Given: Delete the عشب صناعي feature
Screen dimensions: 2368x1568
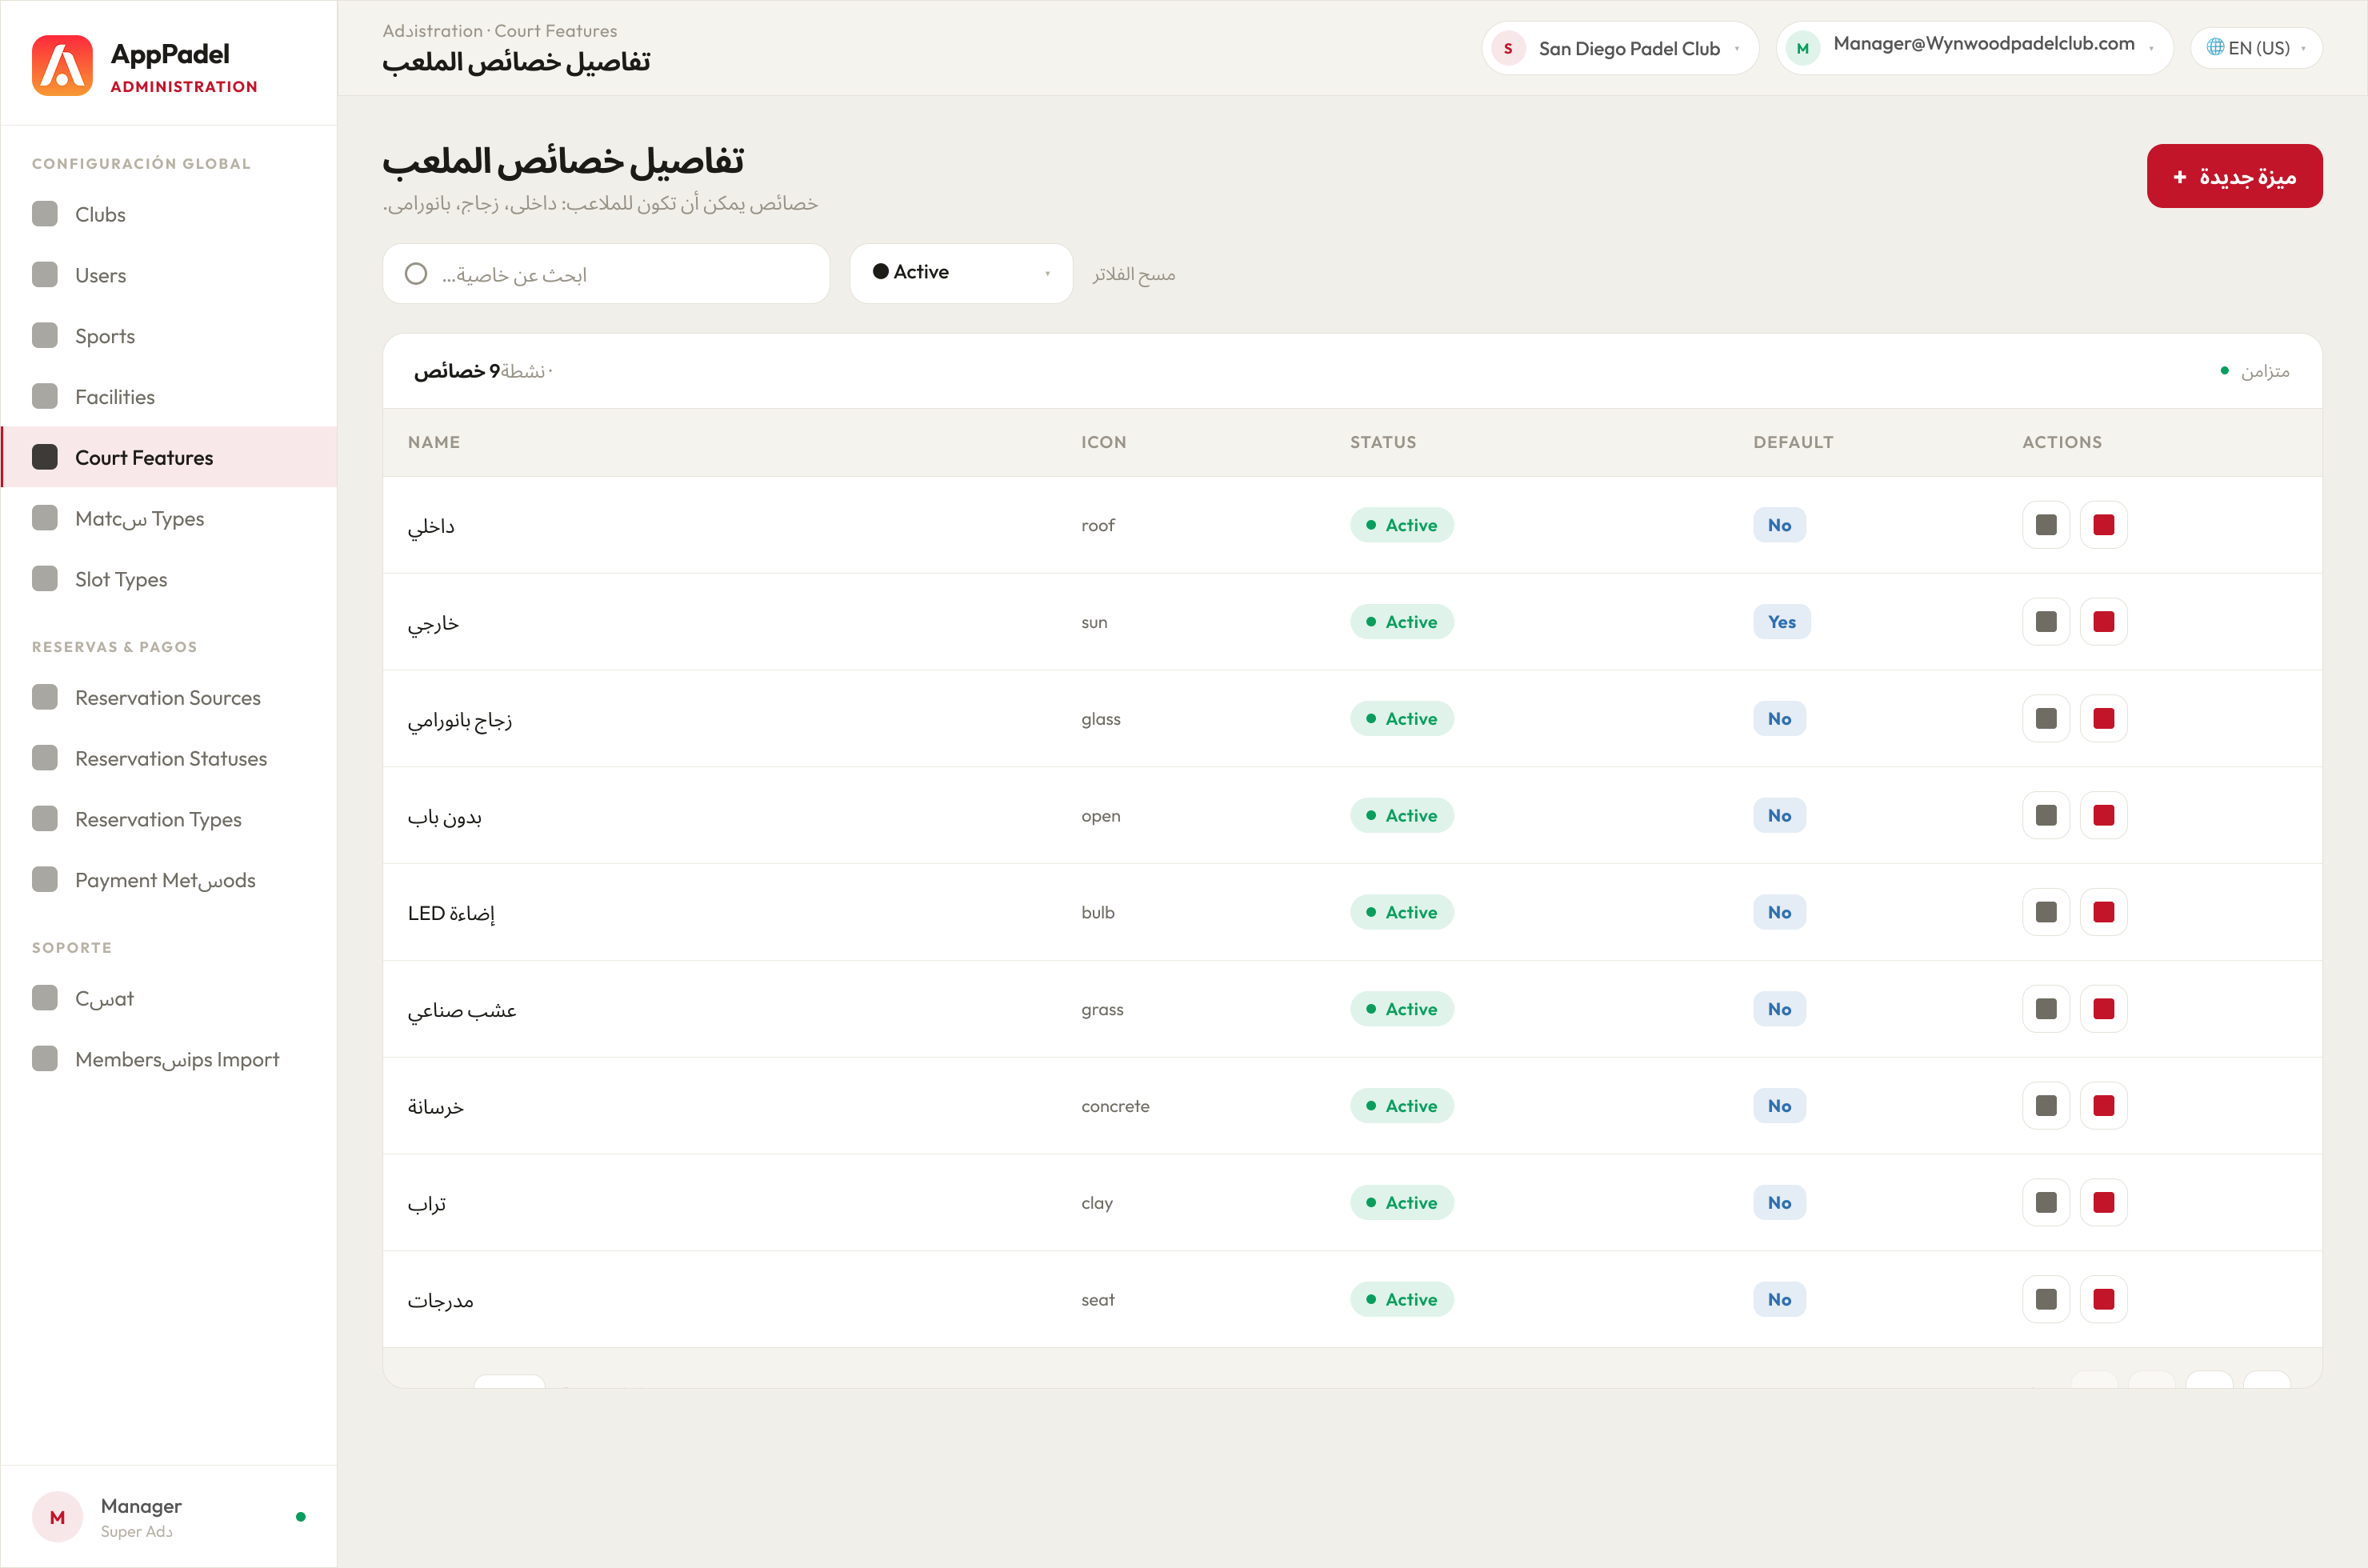Looking at the screenshot, I should coord(2104,1009).
